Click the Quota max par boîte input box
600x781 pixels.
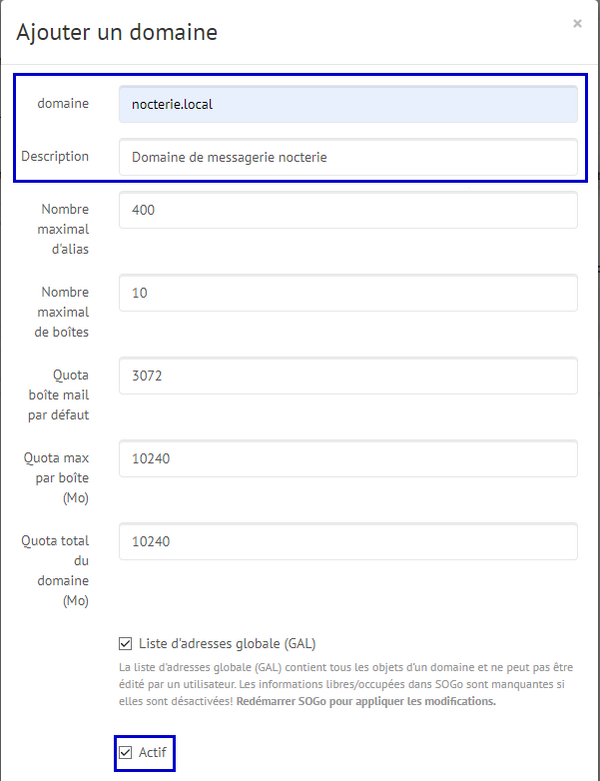(347, 459)
